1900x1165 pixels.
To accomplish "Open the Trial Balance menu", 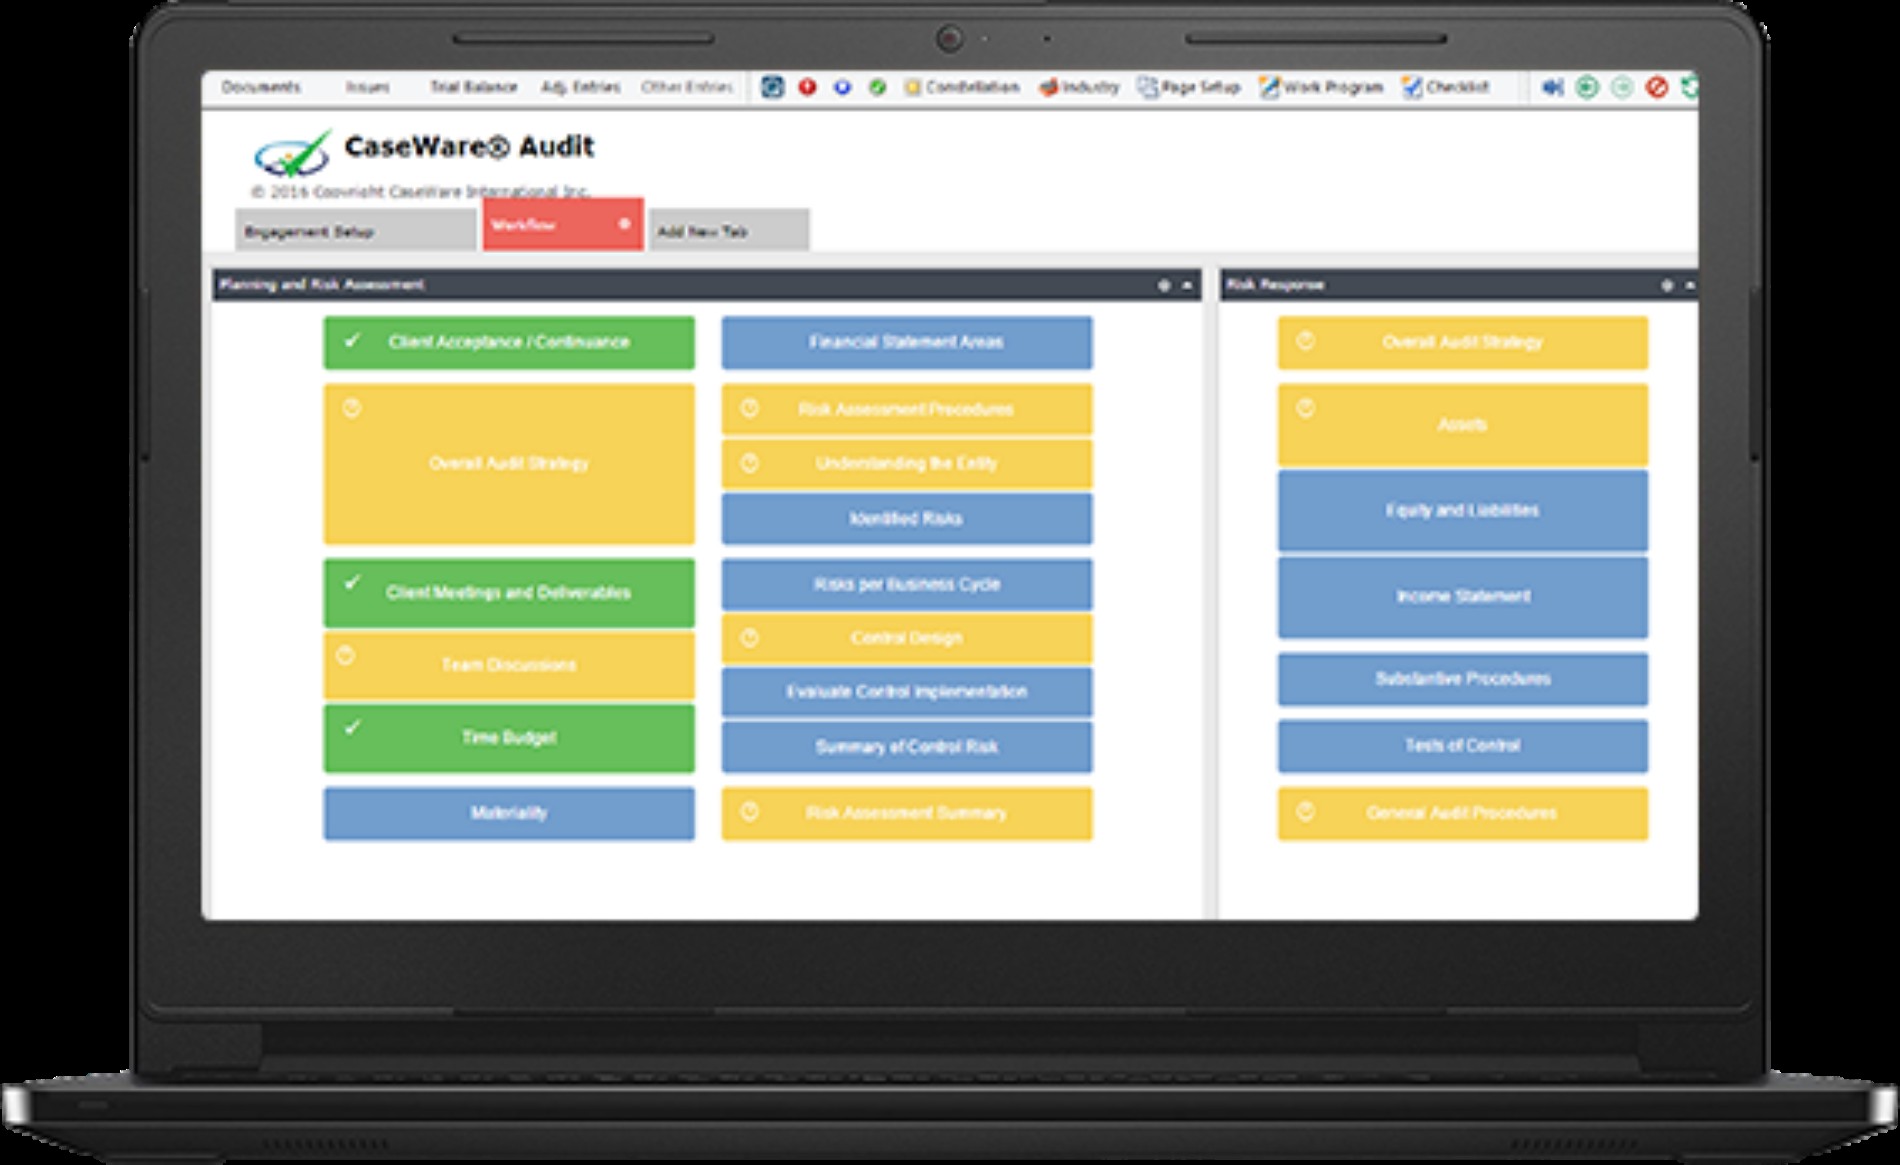I will click(473, 87).
